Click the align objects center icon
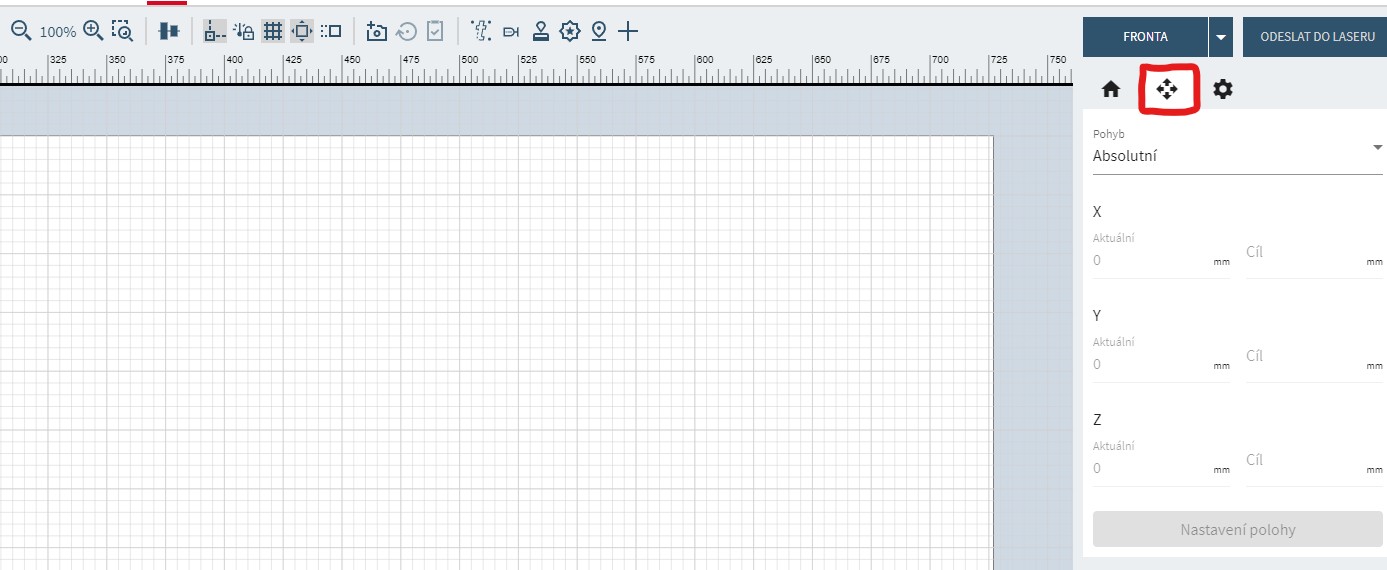This screenshot has height=570, width=1387. click(168, 31)
